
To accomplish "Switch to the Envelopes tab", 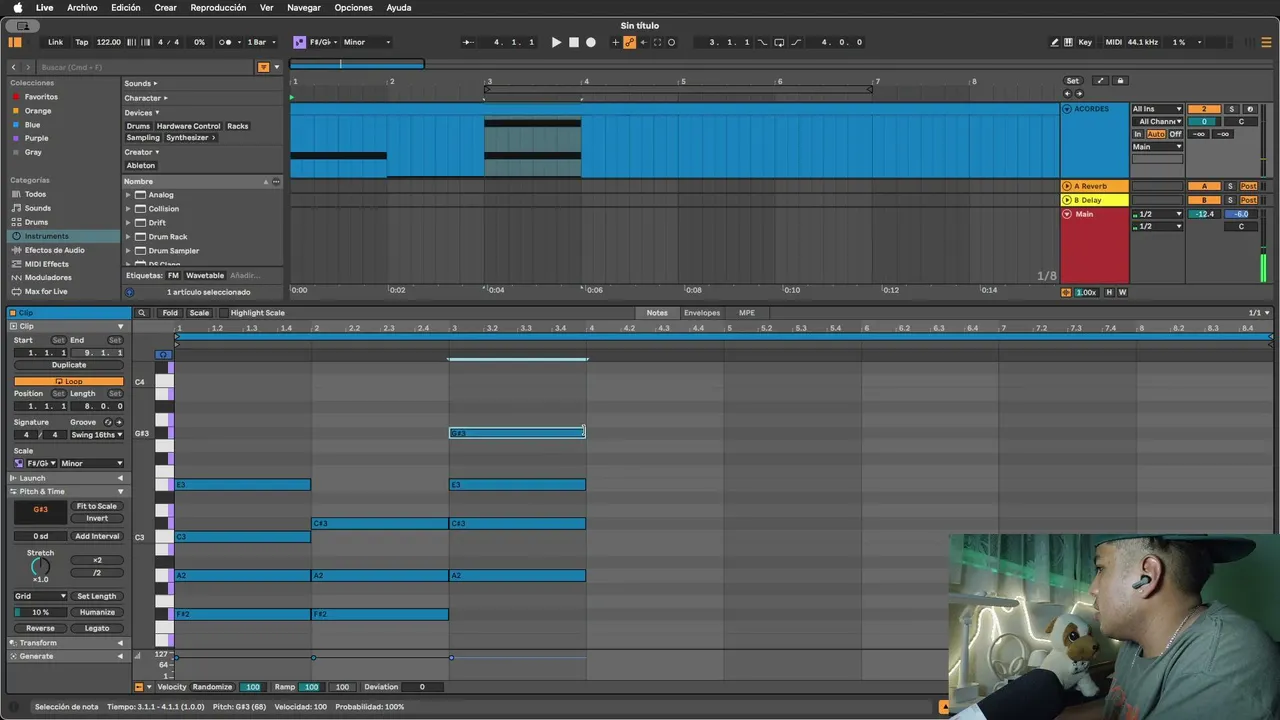I will tap(702, 313).
